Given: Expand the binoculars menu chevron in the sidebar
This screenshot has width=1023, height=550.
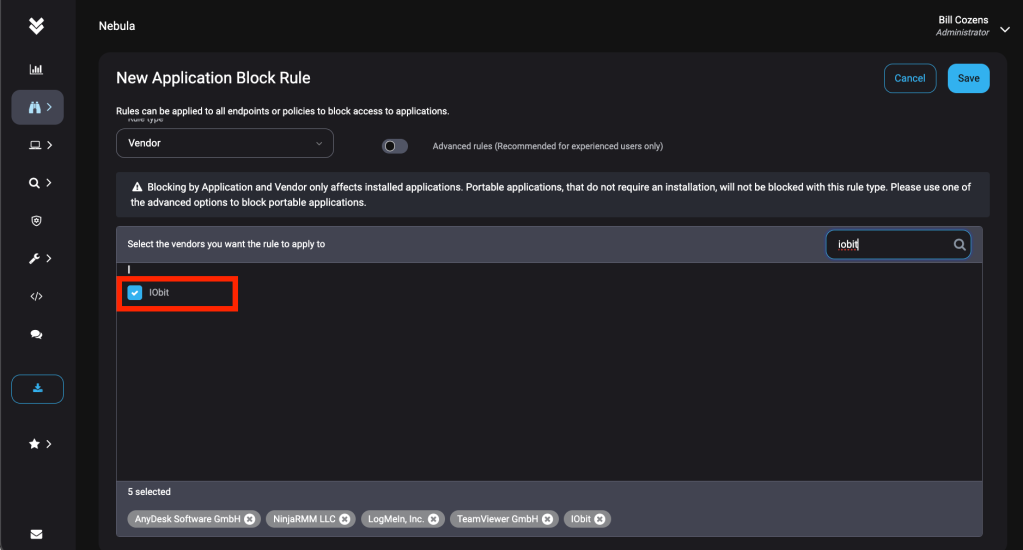Looking at the screenshot, I should (49, 107).
